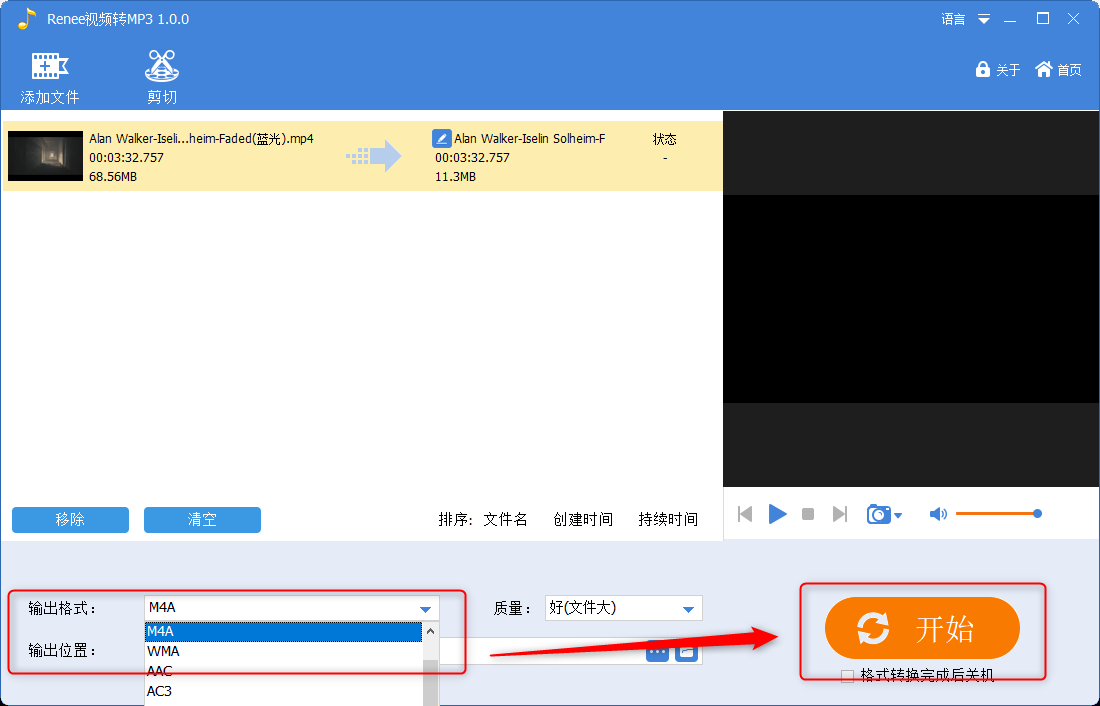This screenshot has width=1100, height=706.
Task: Open the Cut (剪切) scissors tool
Action: click(x=161, y=66)
